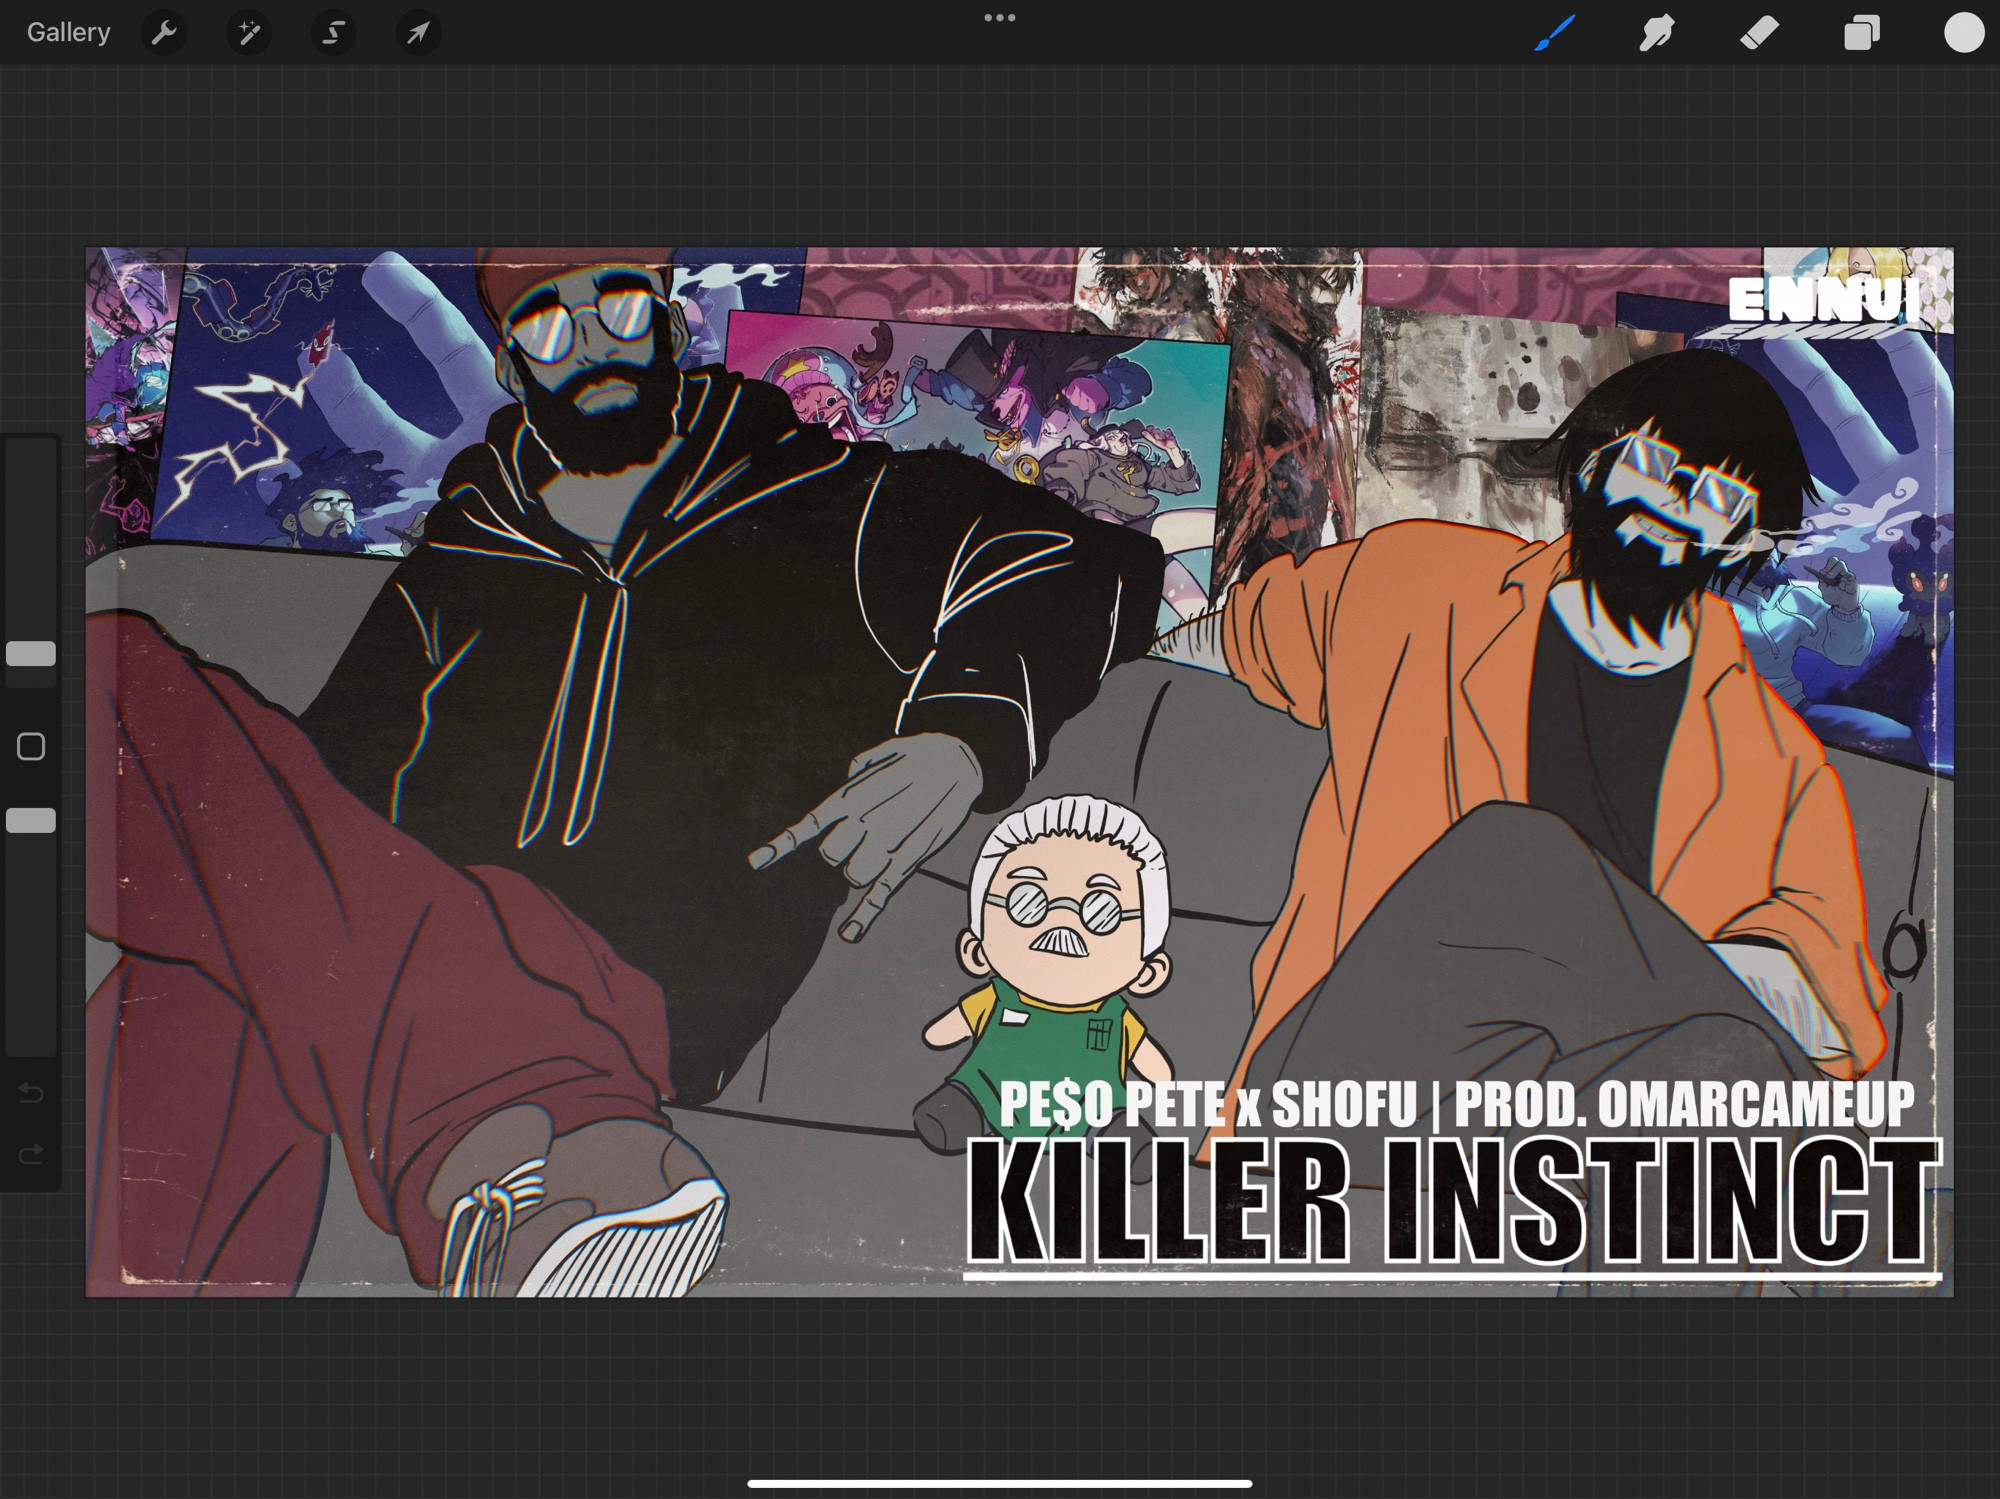Tap the sidebar Modify square button
The height and width of the screenshot is (1499, 2000).
31,747
